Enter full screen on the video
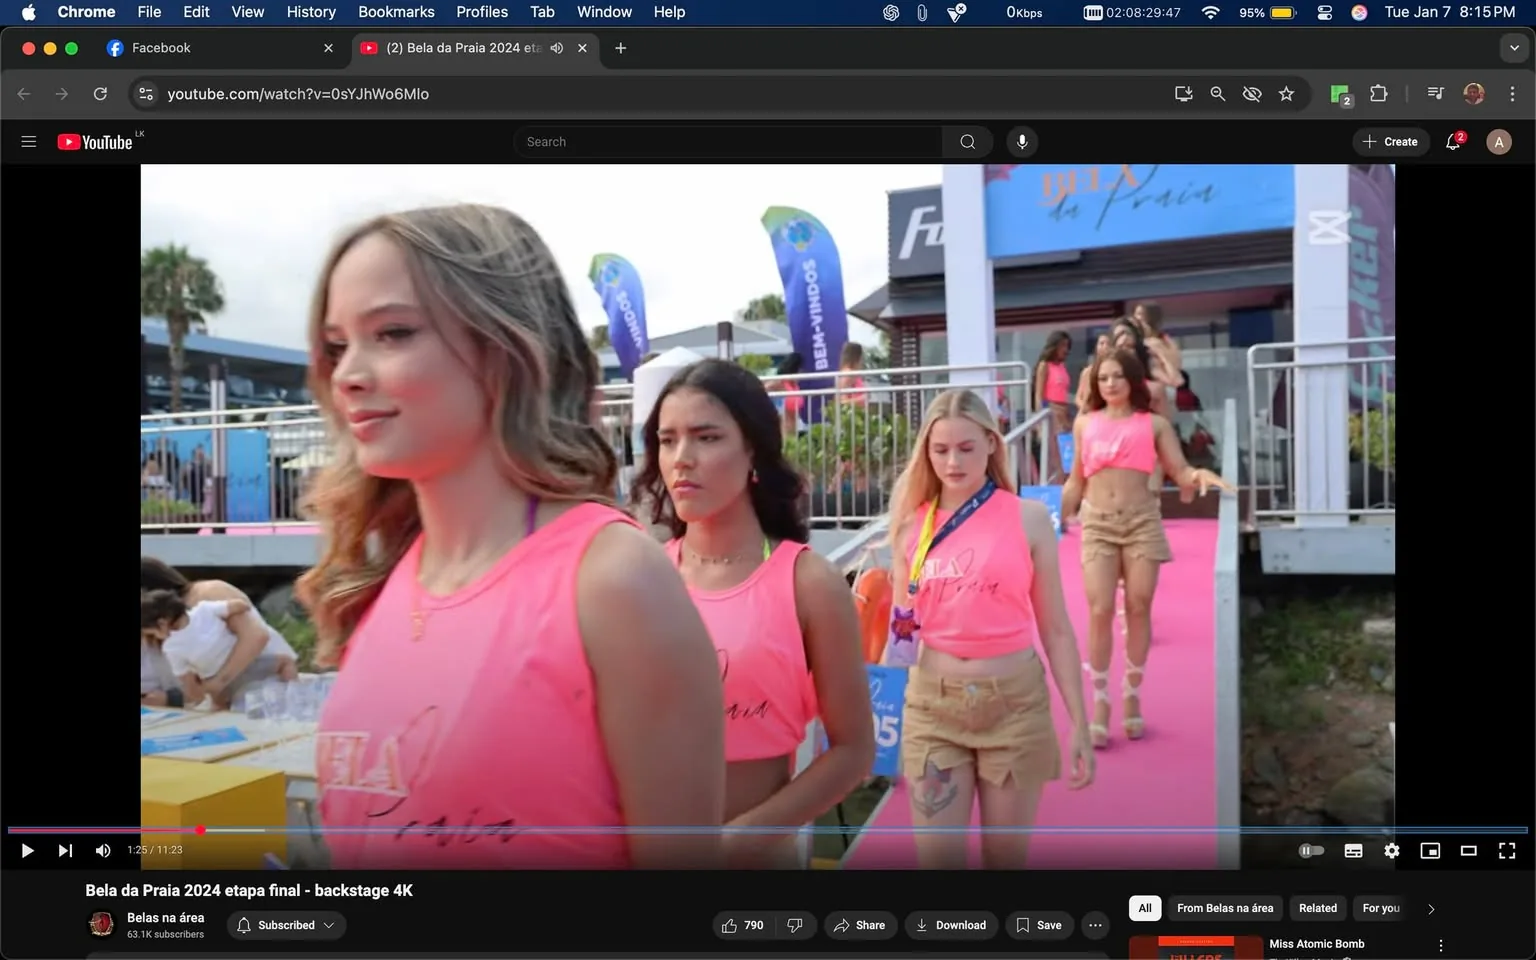The width and height of the screenshot is (1536, 960). click(x=1506, y=850)
